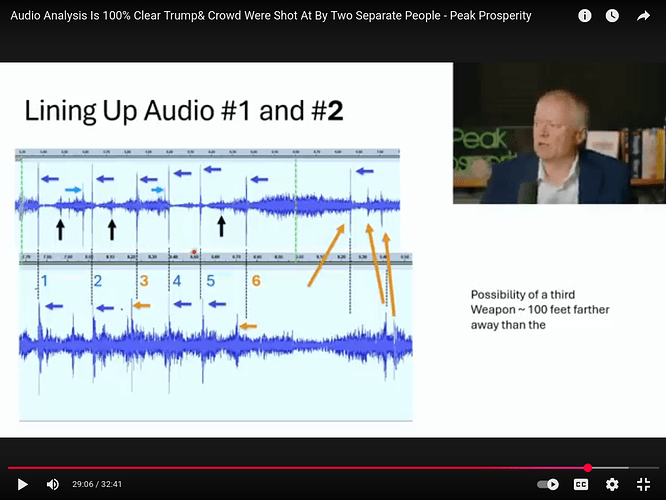Mute the video volume
The image size is (666, 500).
[52, 484]
